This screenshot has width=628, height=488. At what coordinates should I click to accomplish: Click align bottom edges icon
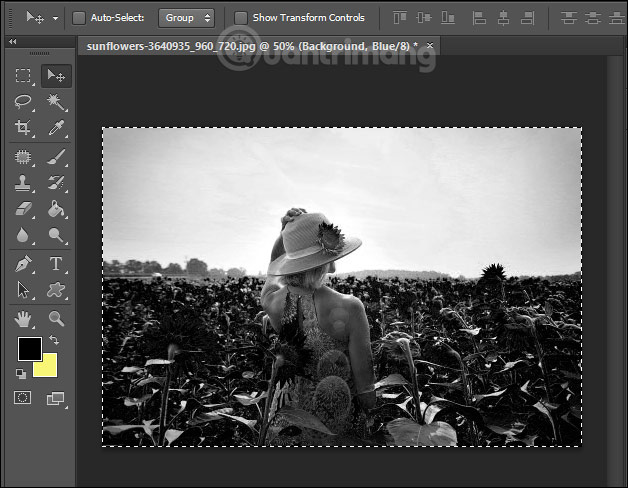pyautogui.click(x=448, y=18)
